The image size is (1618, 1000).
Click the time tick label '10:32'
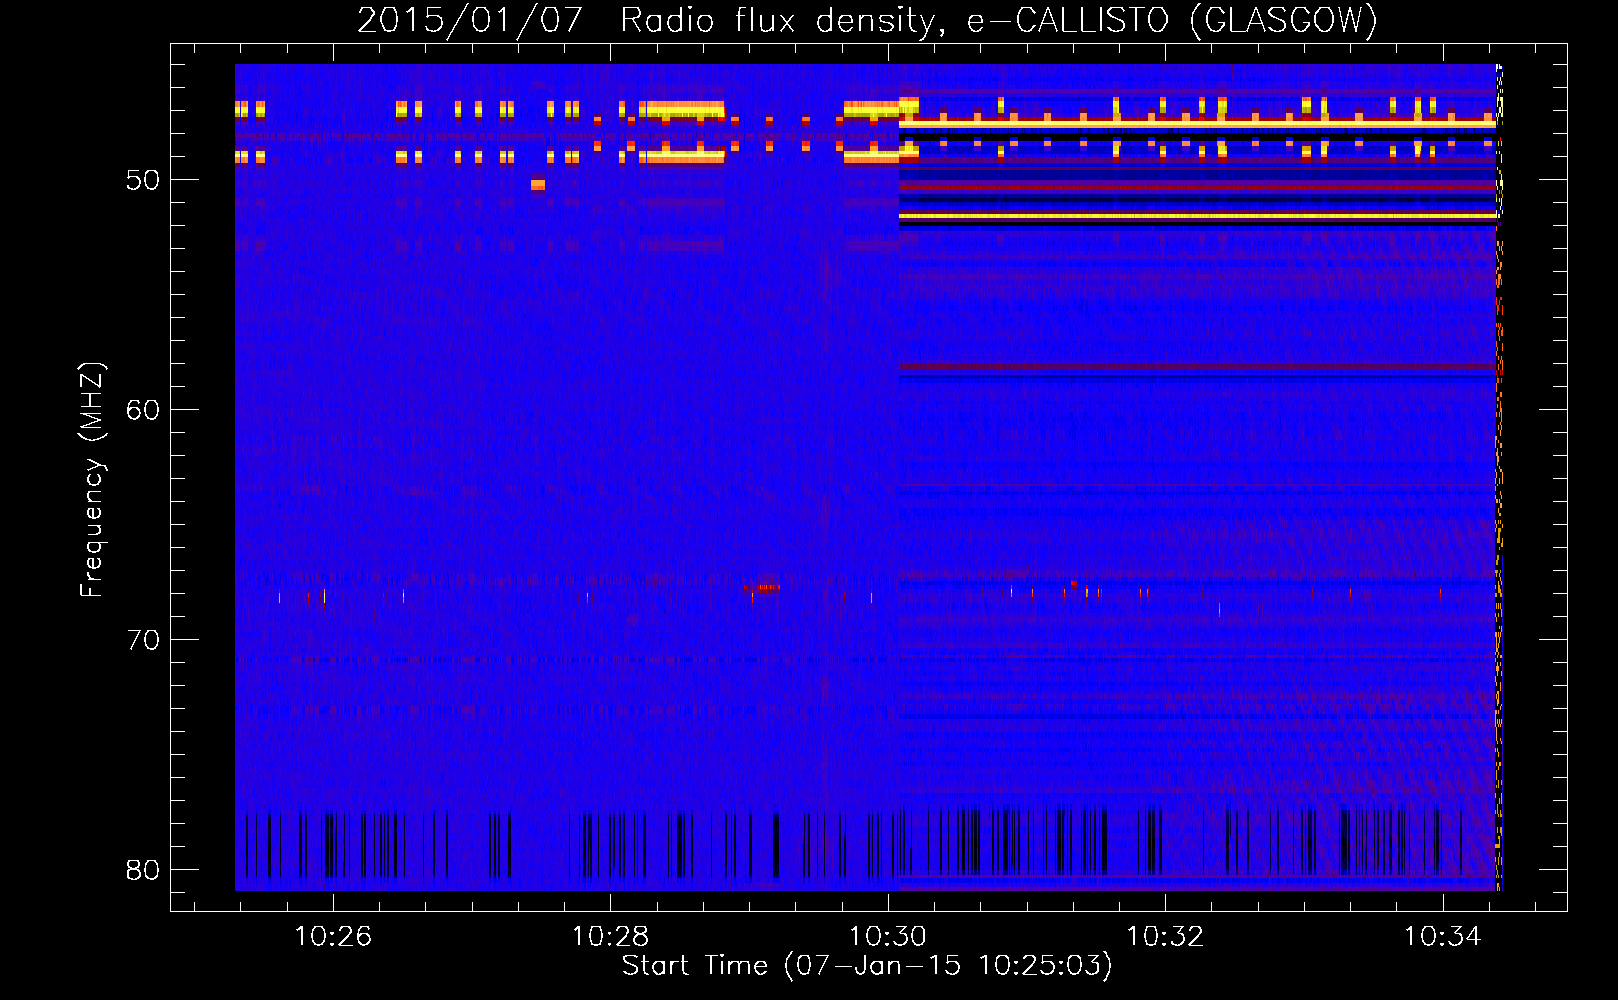pyautogui.click(x=1165, y=936)
